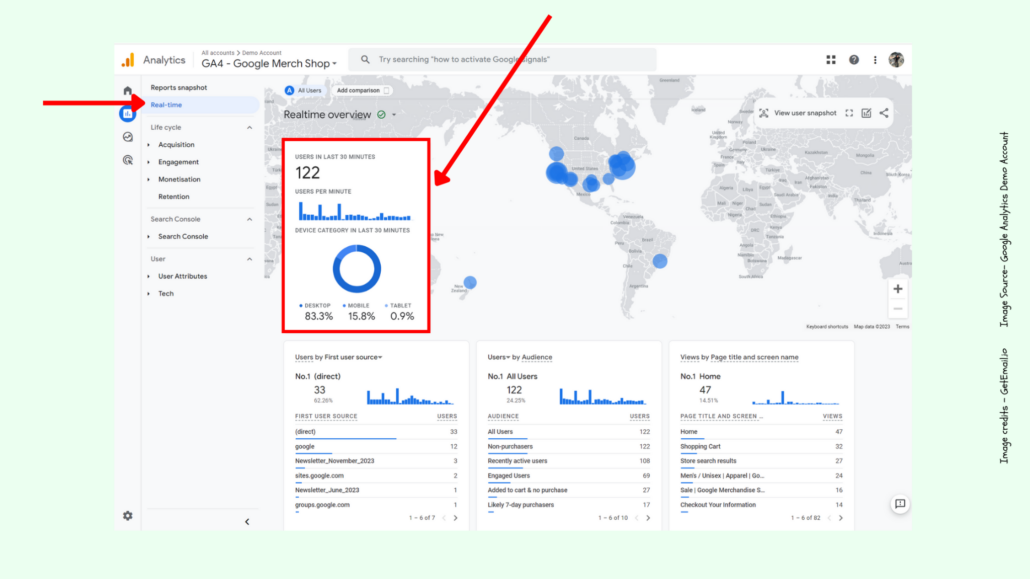1030x579 pixels.
Task: Click the feedback icon at bottom right
Action: 900,504
